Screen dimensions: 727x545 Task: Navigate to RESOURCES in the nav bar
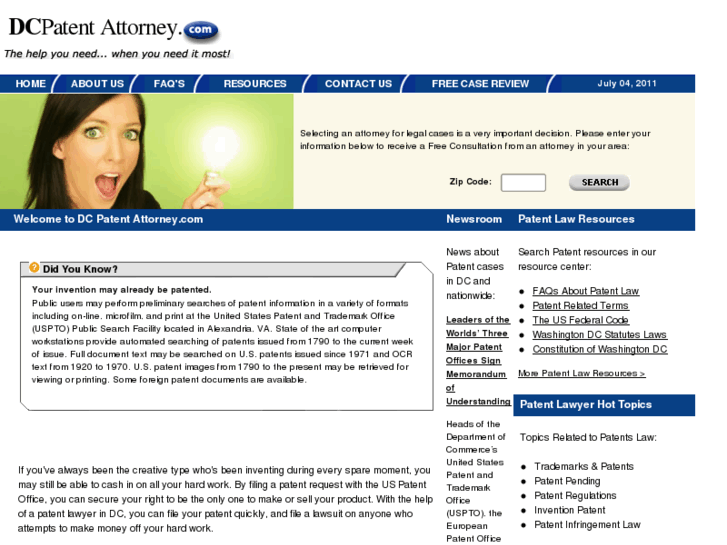click(255, 84)
